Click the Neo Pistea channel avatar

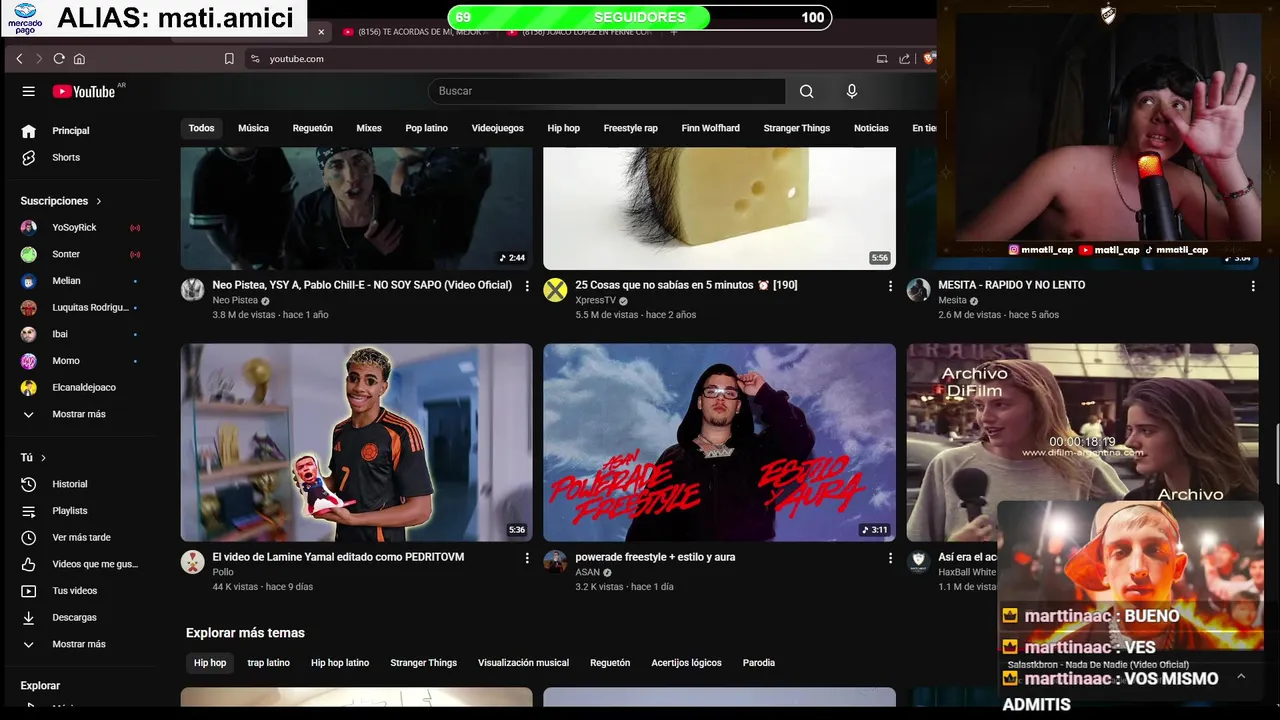click(x=192, y=290)
